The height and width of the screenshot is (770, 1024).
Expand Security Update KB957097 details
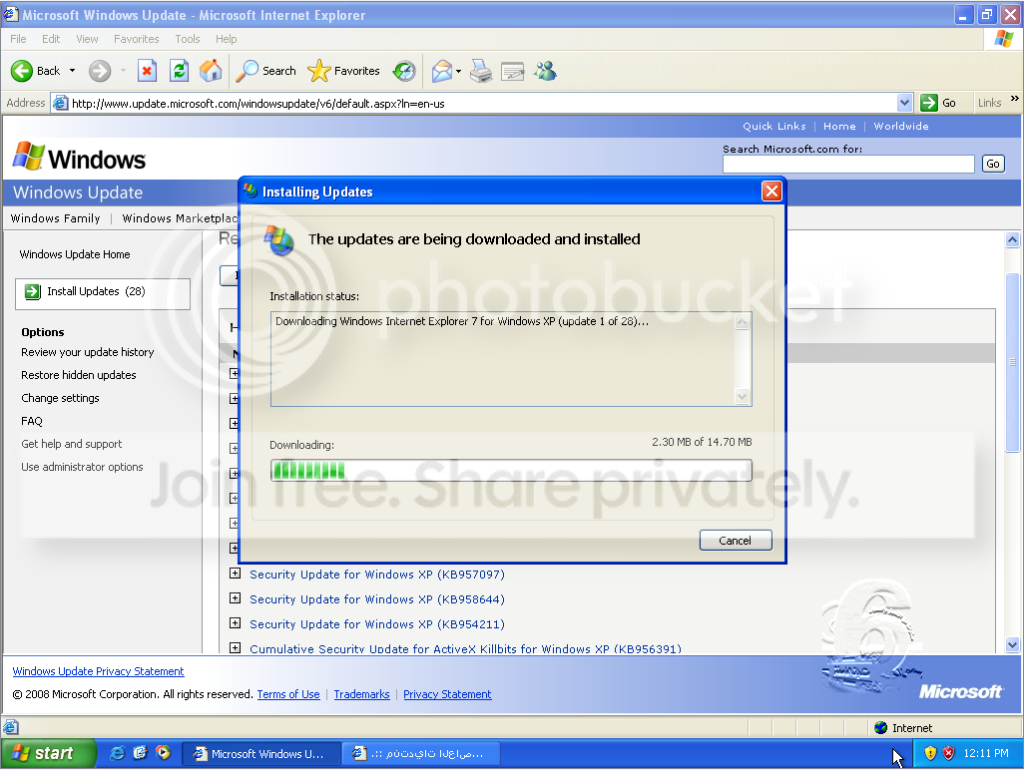(235, 573)
